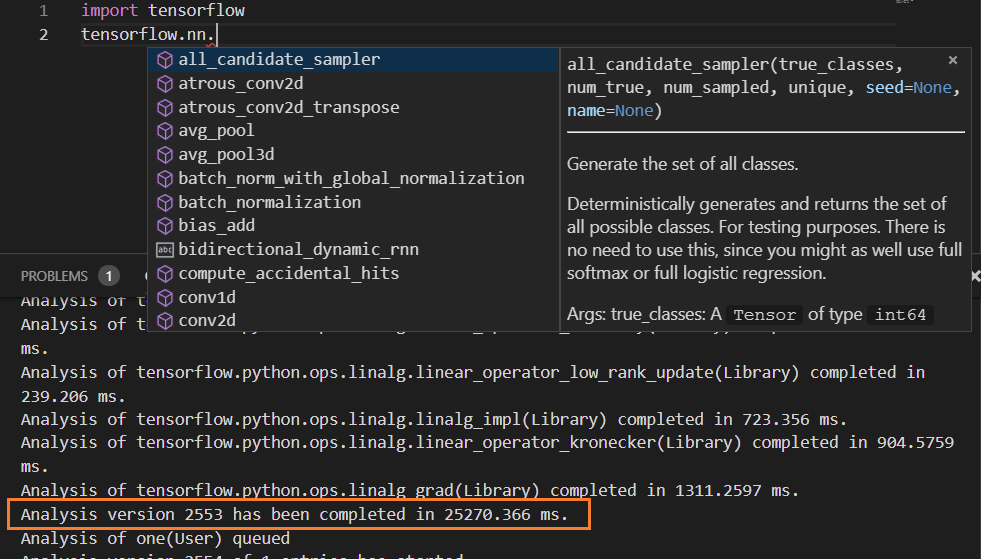This screenshot has width=981, height=559.
Task: Place cursor on import tensorflow line
Action: (x=163, y=11)
